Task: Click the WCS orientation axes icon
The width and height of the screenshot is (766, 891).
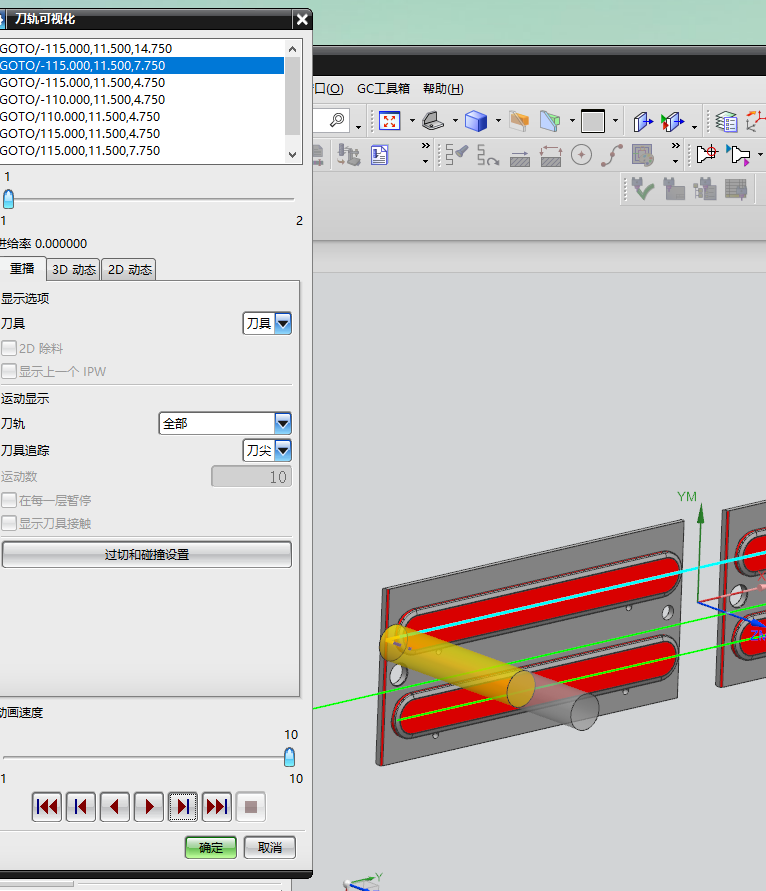Action: pos(756,121)
